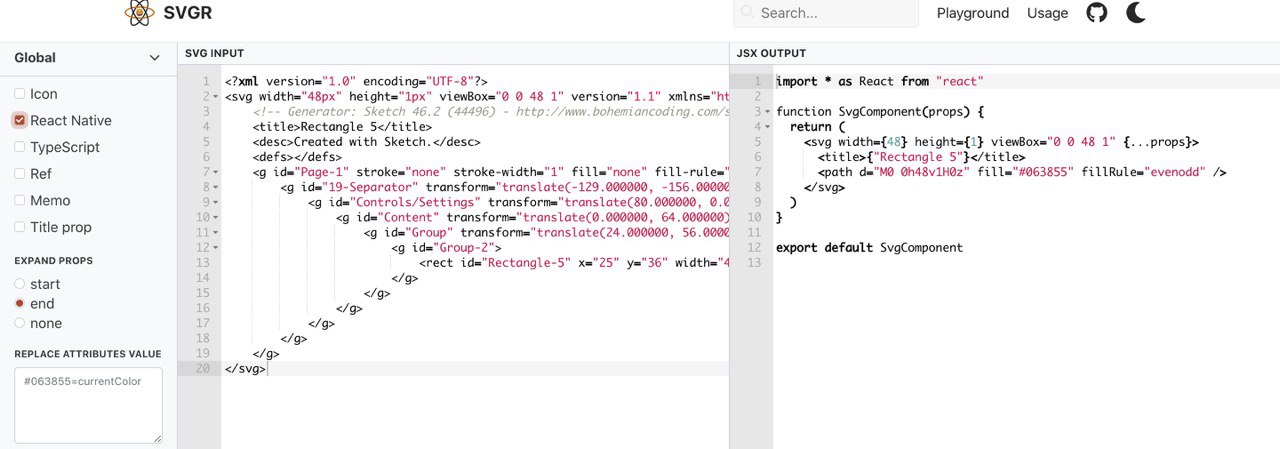Fold JSX output line 3 function
Viewport: 1280px width, 449px height.
(x=767, y=112)
